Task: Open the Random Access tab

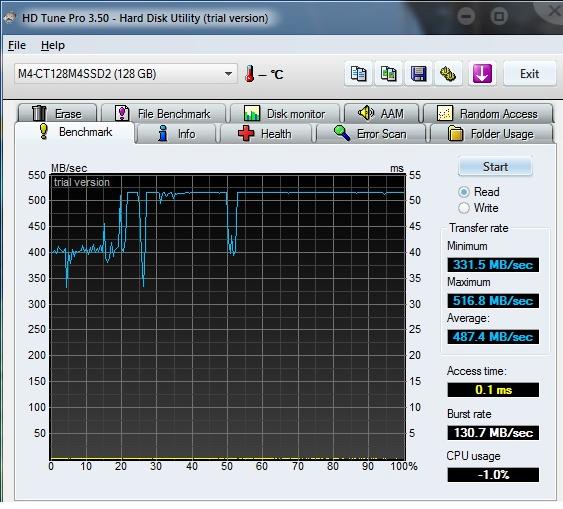Action: [488, 113]
